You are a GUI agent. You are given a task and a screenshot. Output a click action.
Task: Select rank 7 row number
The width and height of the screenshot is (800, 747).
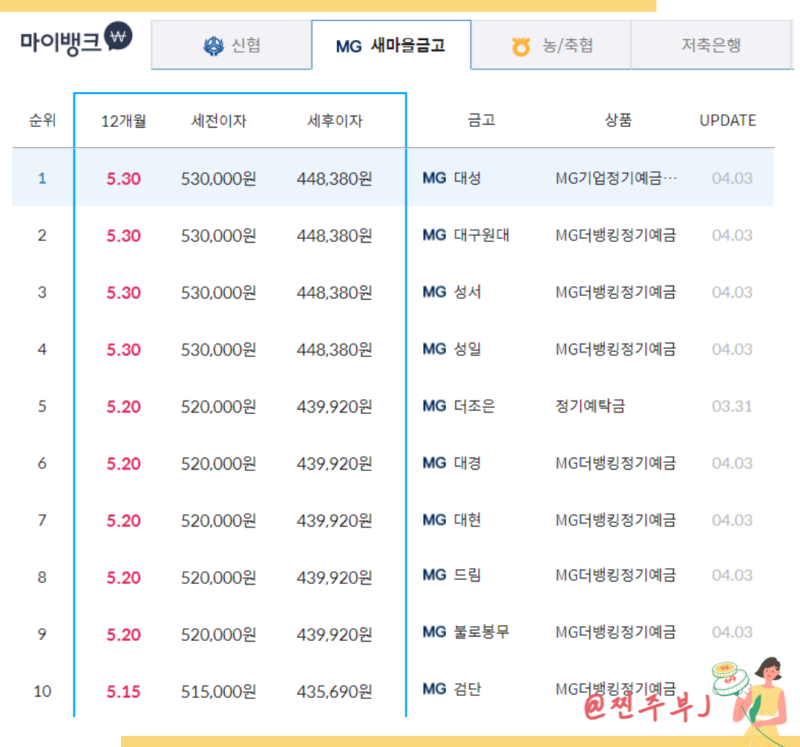pos(42,520)
